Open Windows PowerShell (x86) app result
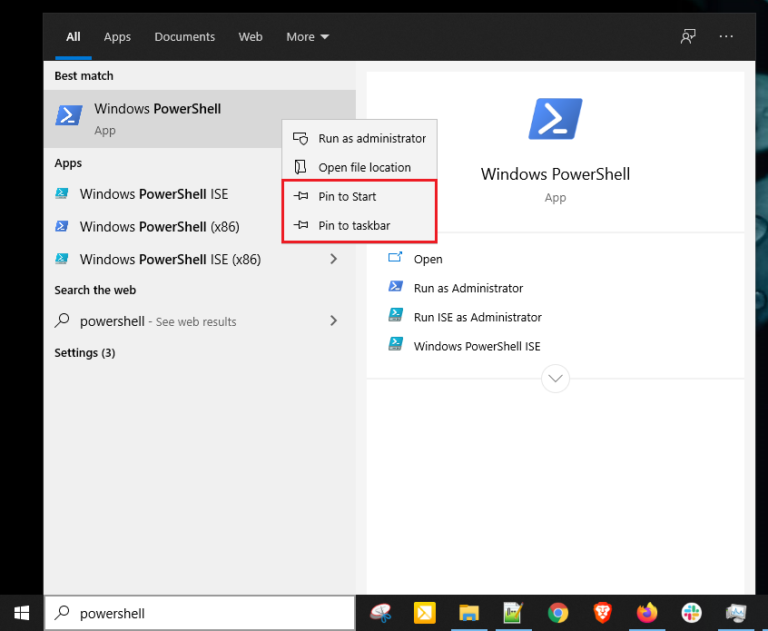Viewport: 768px width, 631px height. tap(199, 227)
